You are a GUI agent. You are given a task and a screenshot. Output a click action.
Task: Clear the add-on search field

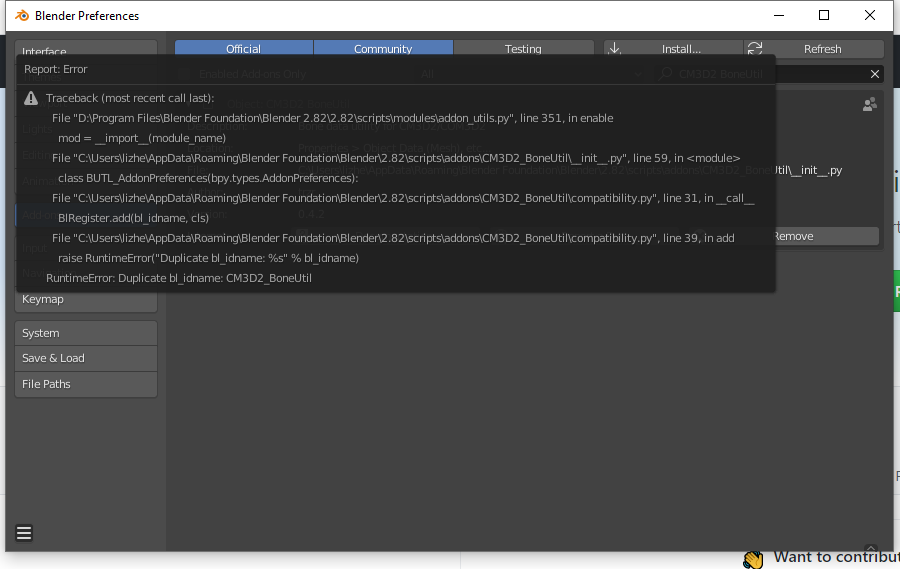point(874,74)
